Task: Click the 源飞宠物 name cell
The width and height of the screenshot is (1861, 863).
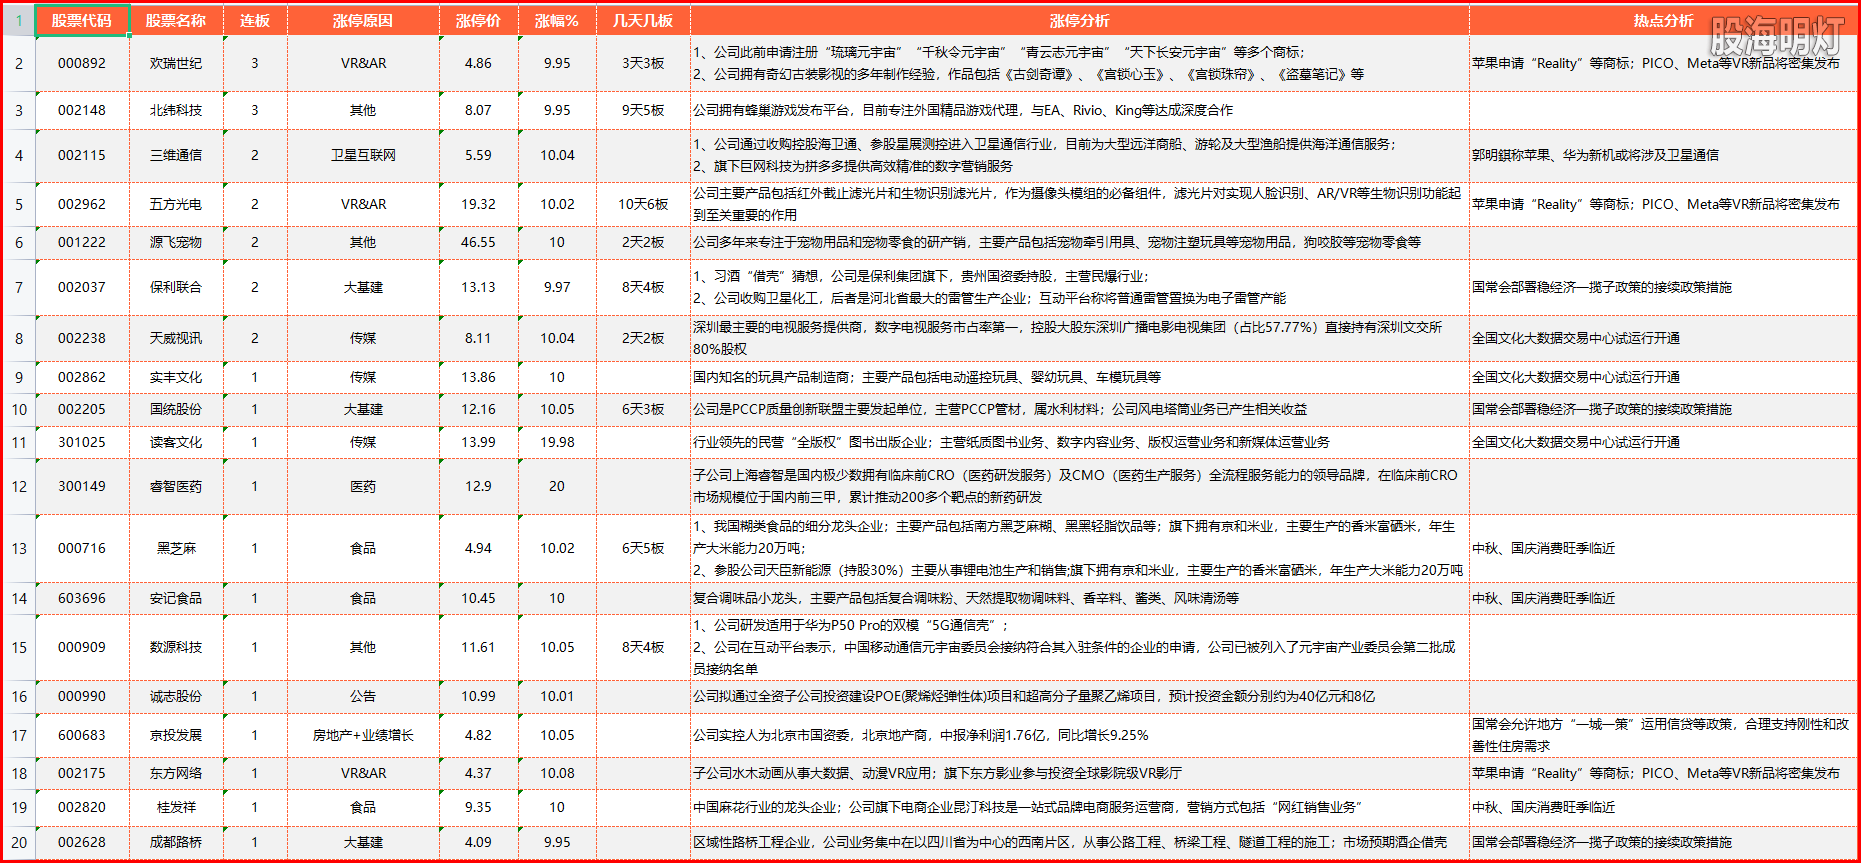Action: (176, 242)
